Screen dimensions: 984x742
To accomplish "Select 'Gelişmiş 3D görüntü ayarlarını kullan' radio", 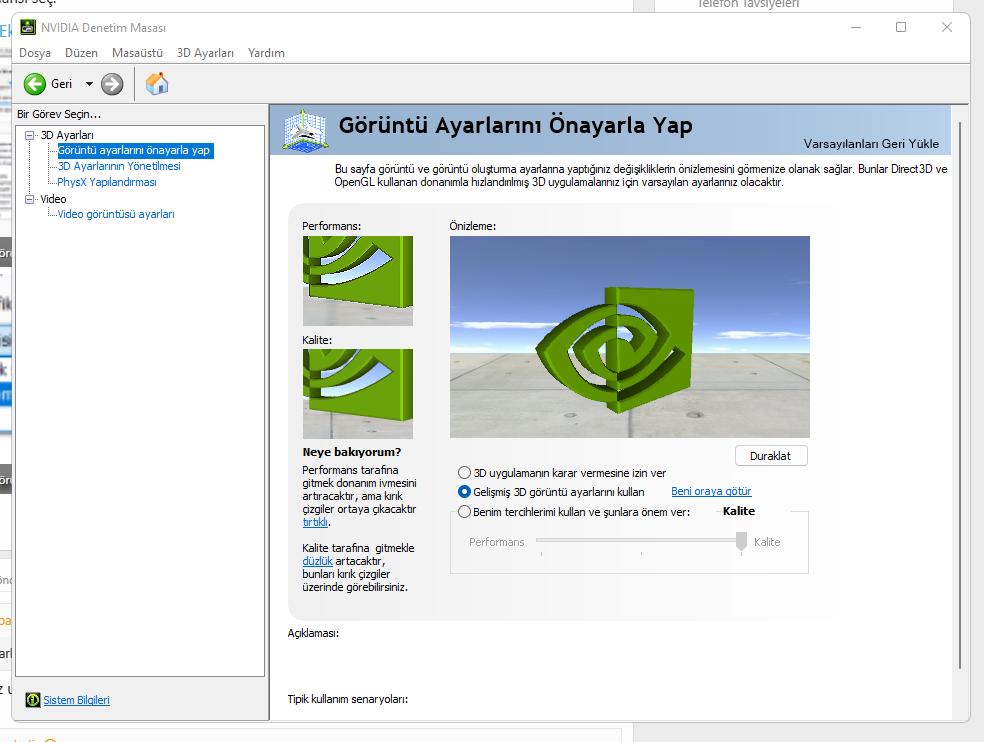I will click(x=464, y=492).
